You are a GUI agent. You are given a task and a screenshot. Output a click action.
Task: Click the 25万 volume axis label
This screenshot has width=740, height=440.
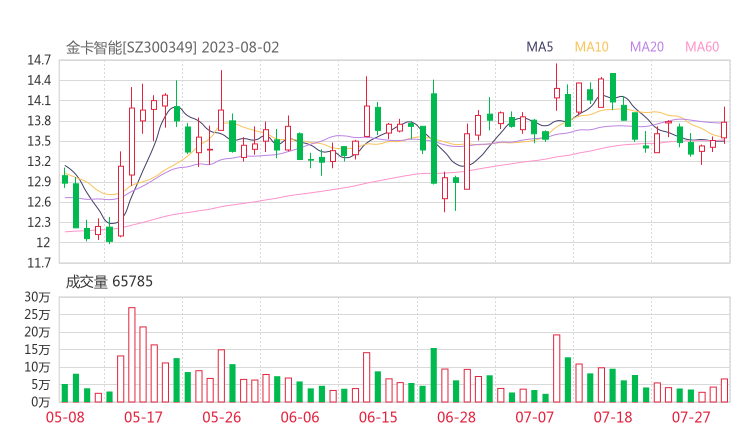(37, 314)
